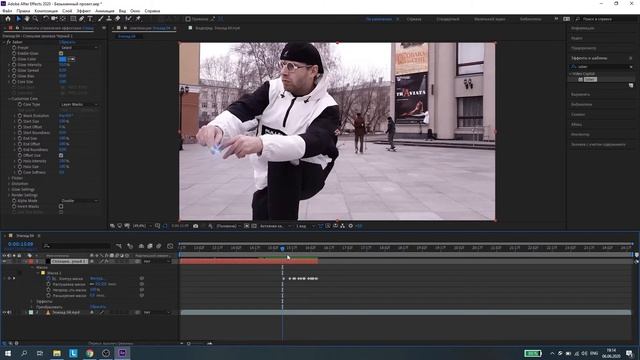
Task: Select the Type text tool
Action: pos(90,19)
